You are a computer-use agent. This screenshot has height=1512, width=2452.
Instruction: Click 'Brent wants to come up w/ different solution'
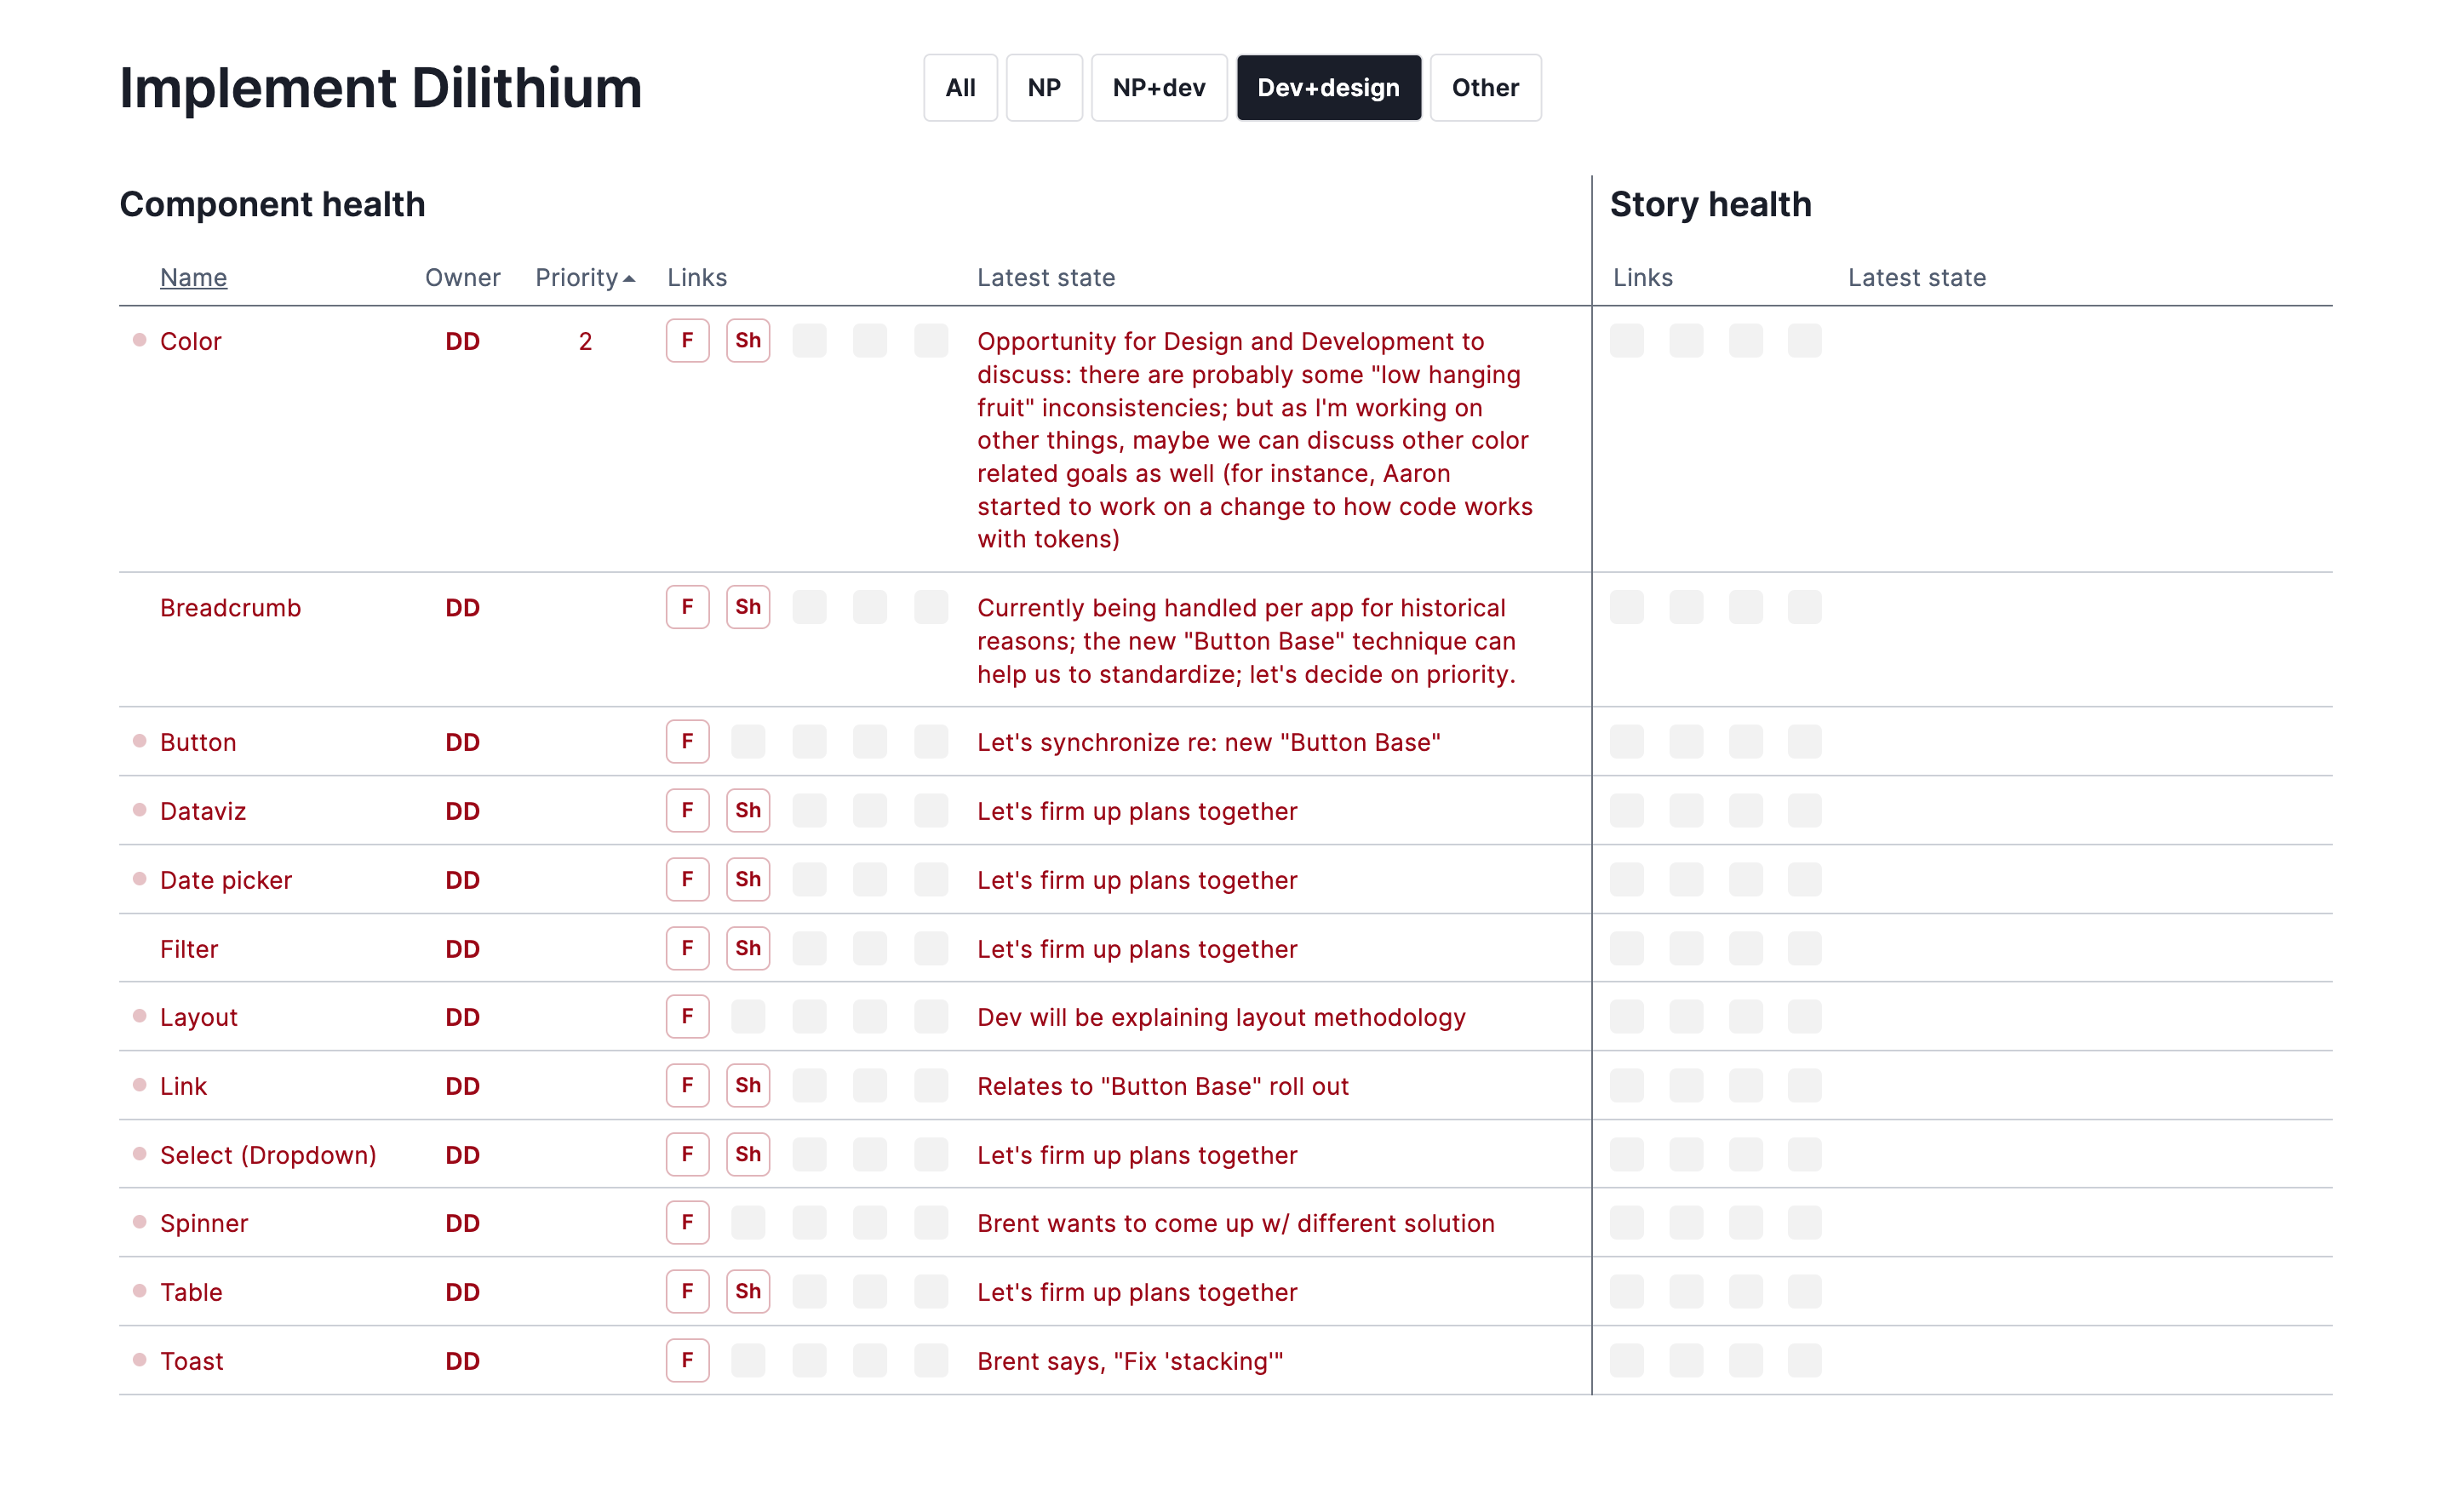tap(1236, 1224)
